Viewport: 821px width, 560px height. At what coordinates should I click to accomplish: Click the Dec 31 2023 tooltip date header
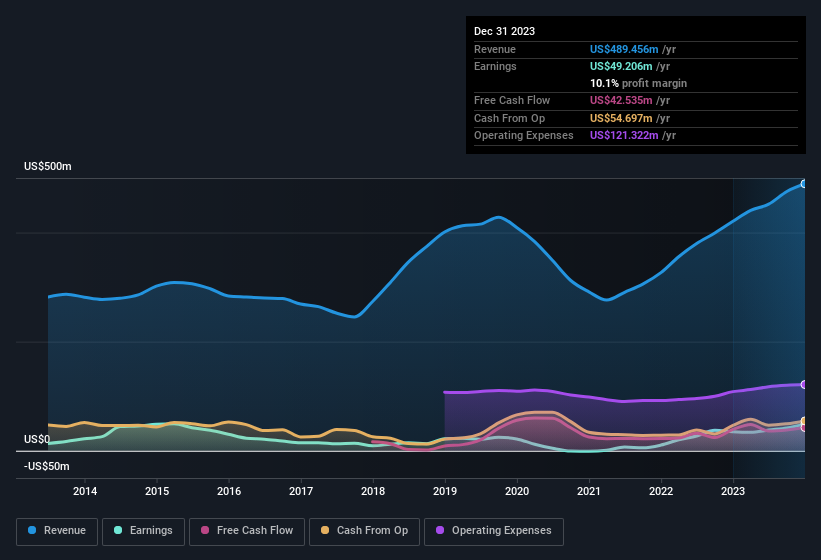tap(504, 31)
